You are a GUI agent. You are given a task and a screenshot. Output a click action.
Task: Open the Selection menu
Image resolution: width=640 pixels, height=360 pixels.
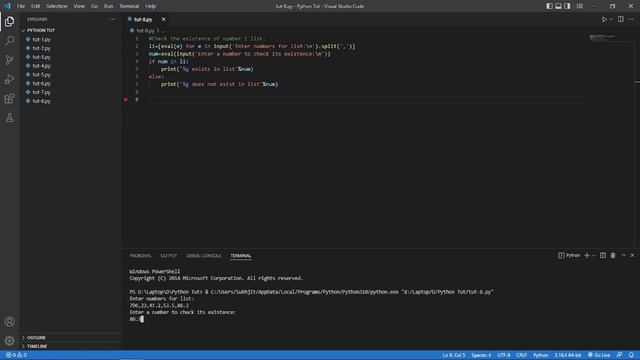pos(57,6)
